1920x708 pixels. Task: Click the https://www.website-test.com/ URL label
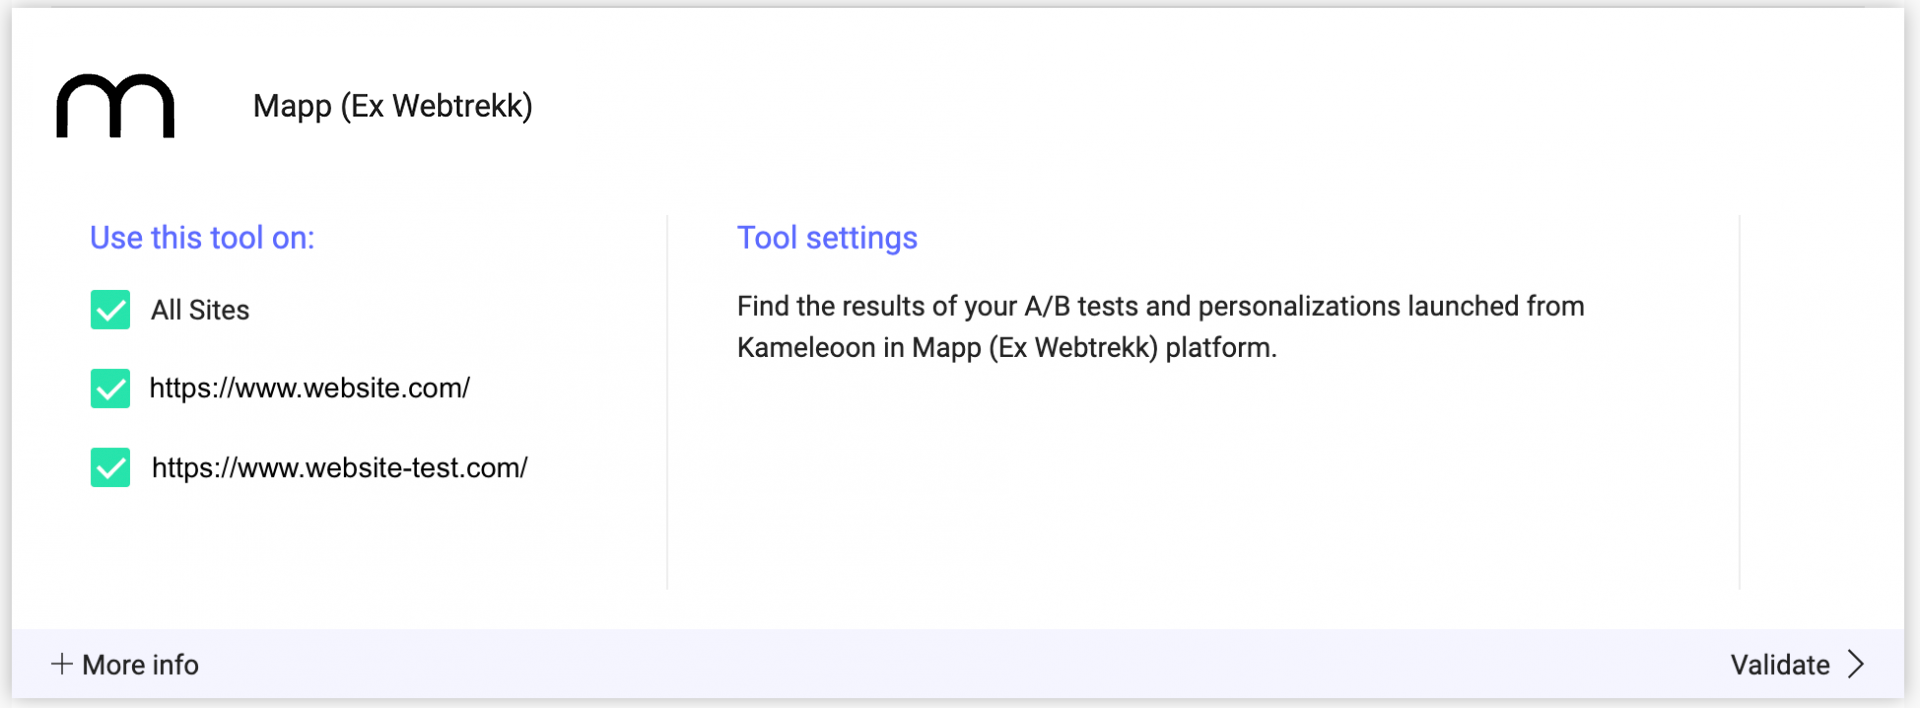pyautogui.click(x=340, y=467)
